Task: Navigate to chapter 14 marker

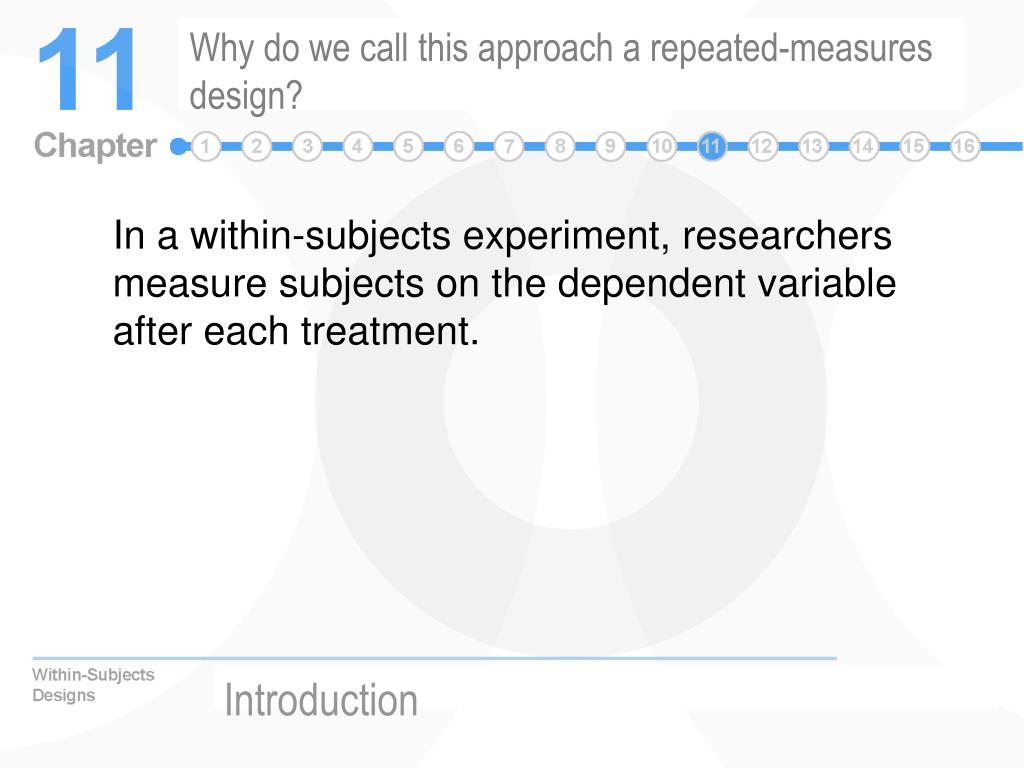Action: 863,146
